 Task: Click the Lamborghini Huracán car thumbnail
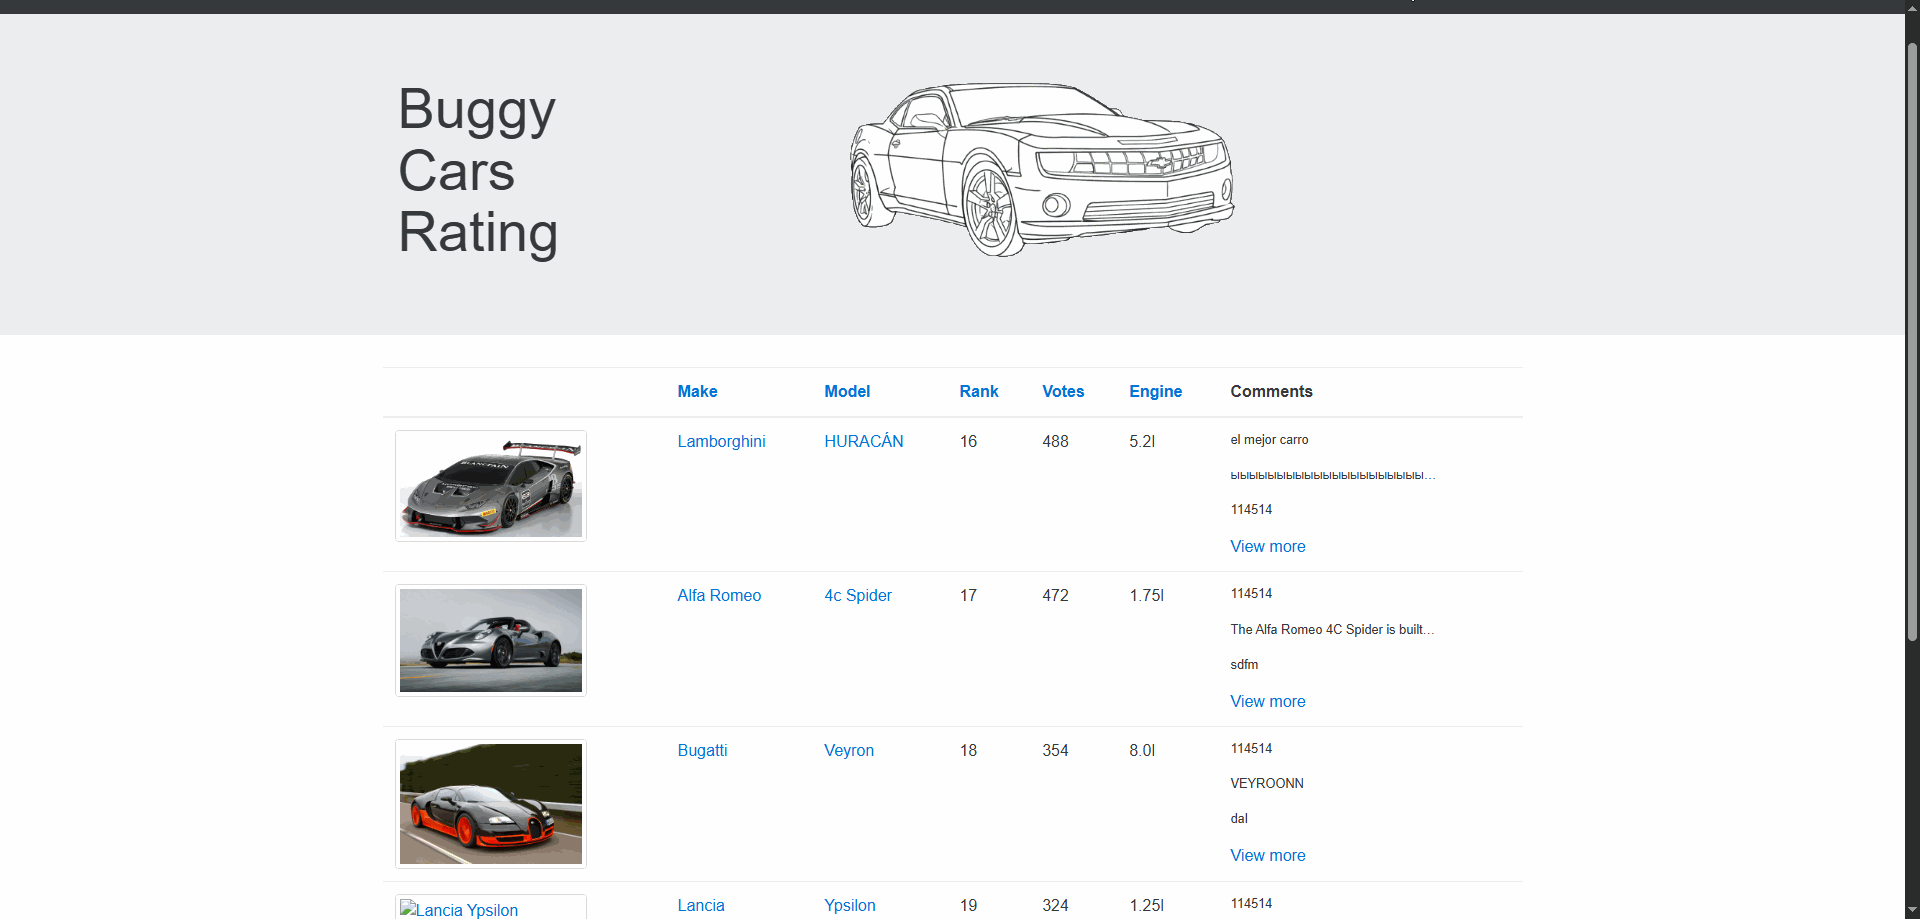click(490, 486)
